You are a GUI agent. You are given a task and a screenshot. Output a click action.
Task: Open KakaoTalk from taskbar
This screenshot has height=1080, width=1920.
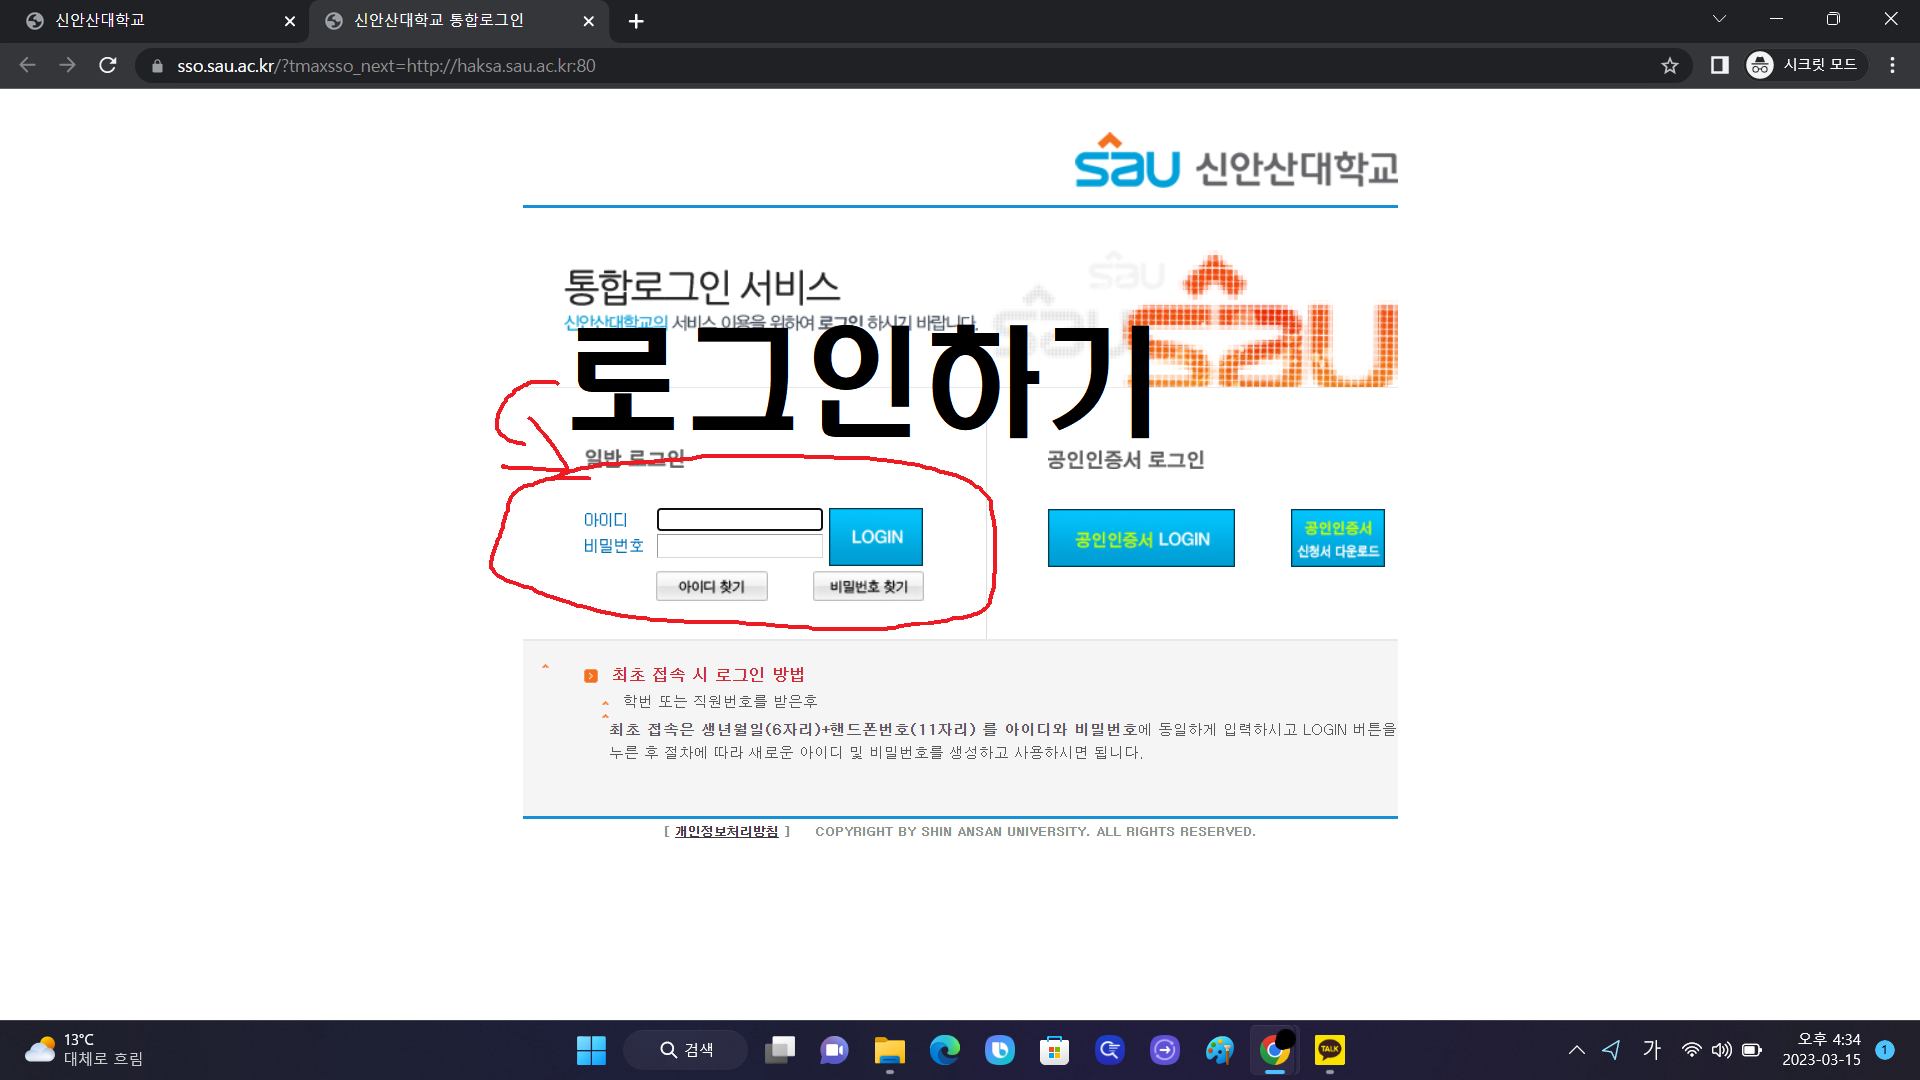[1329, 1050]
